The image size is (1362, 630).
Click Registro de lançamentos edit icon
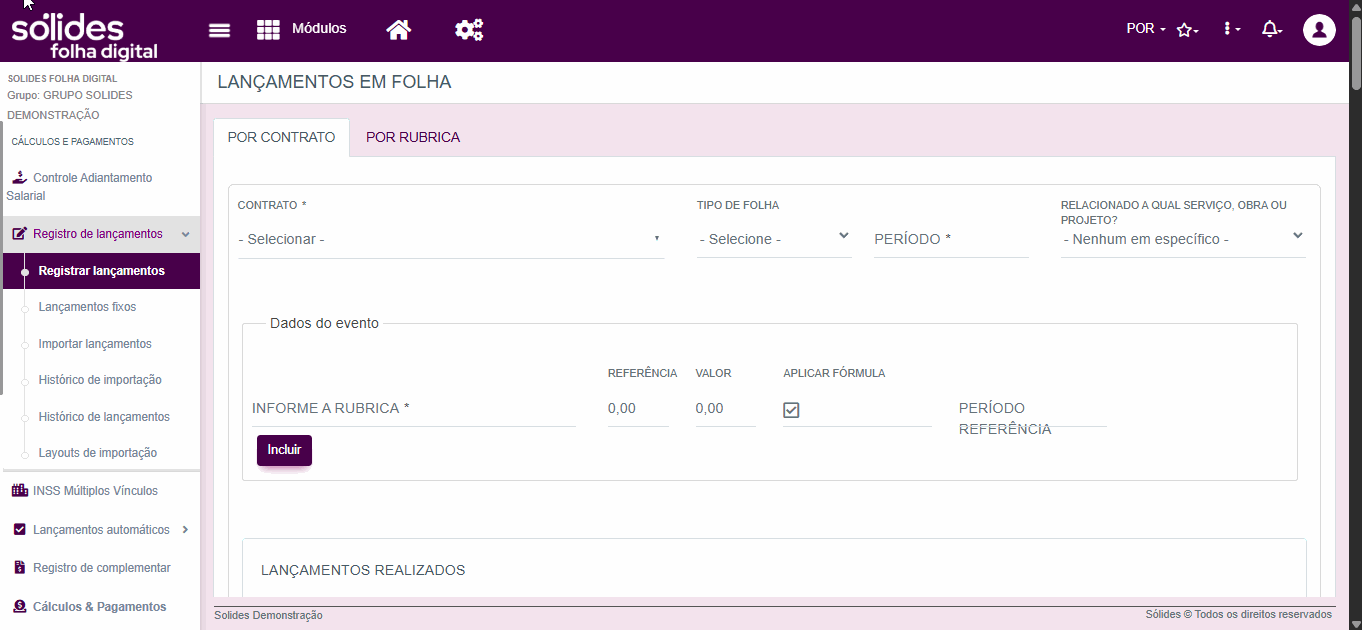[x=19, y=234]
